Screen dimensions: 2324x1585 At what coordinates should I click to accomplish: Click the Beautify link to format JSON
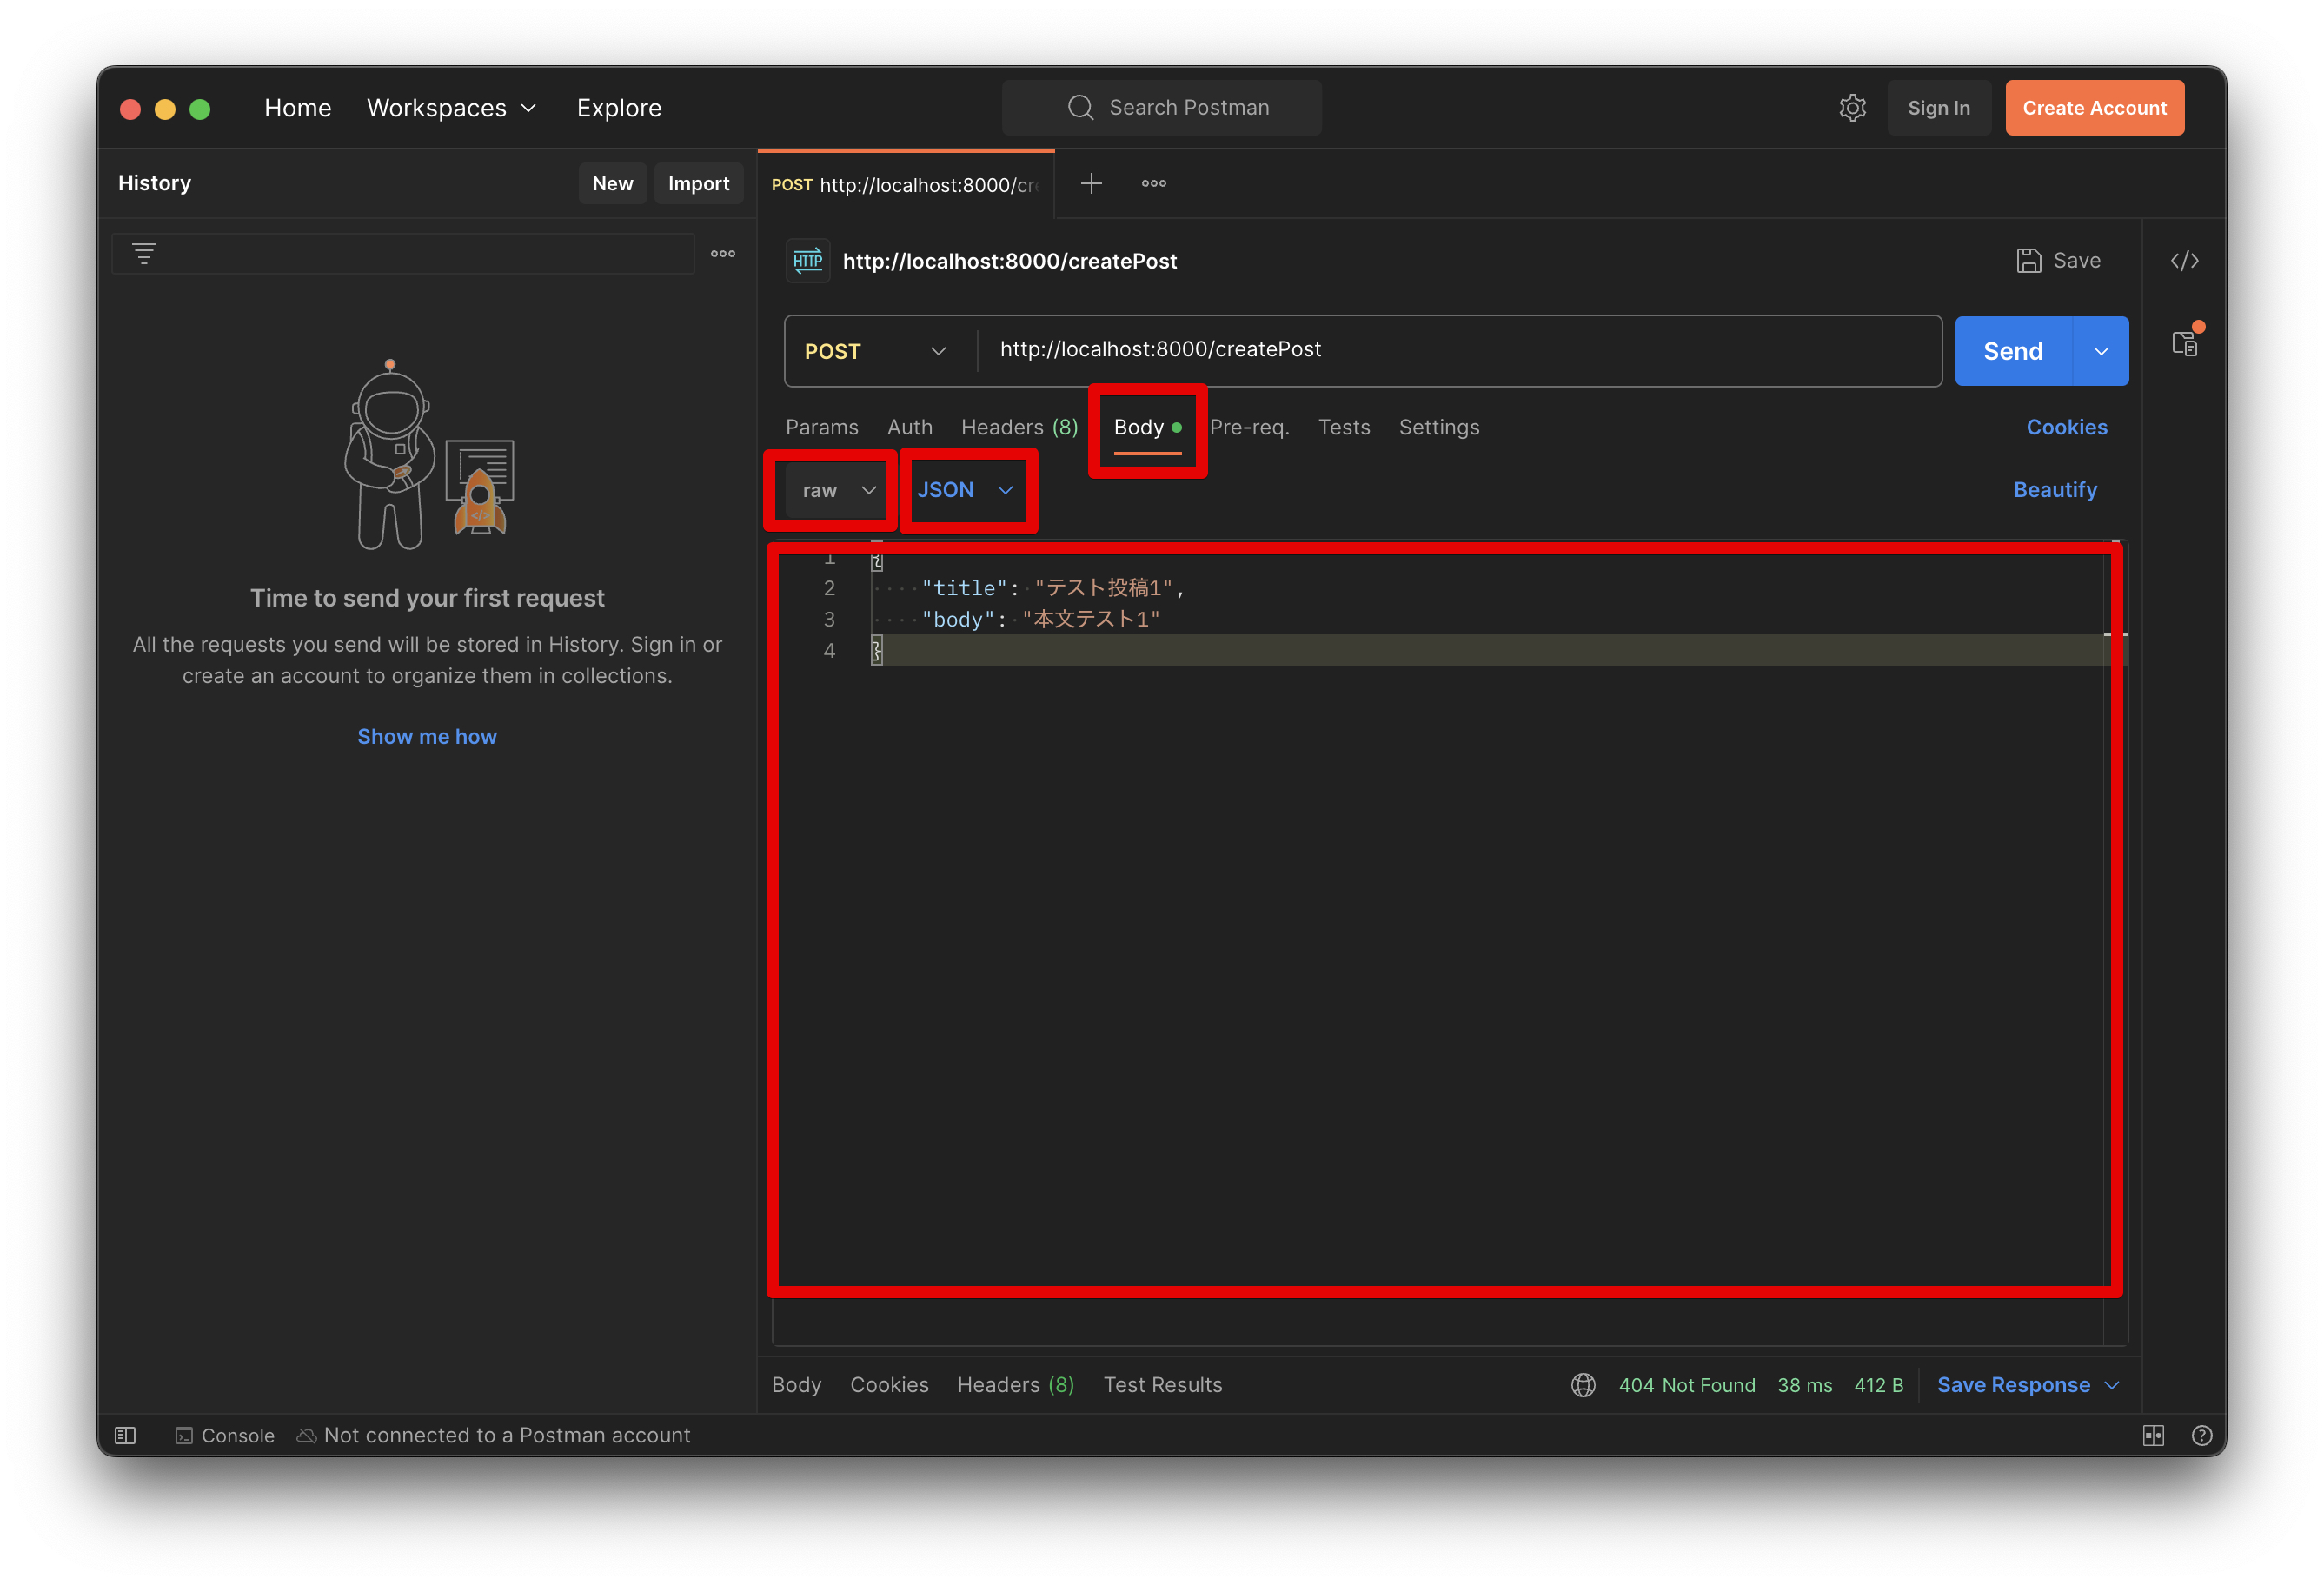tap(2054, 489)
